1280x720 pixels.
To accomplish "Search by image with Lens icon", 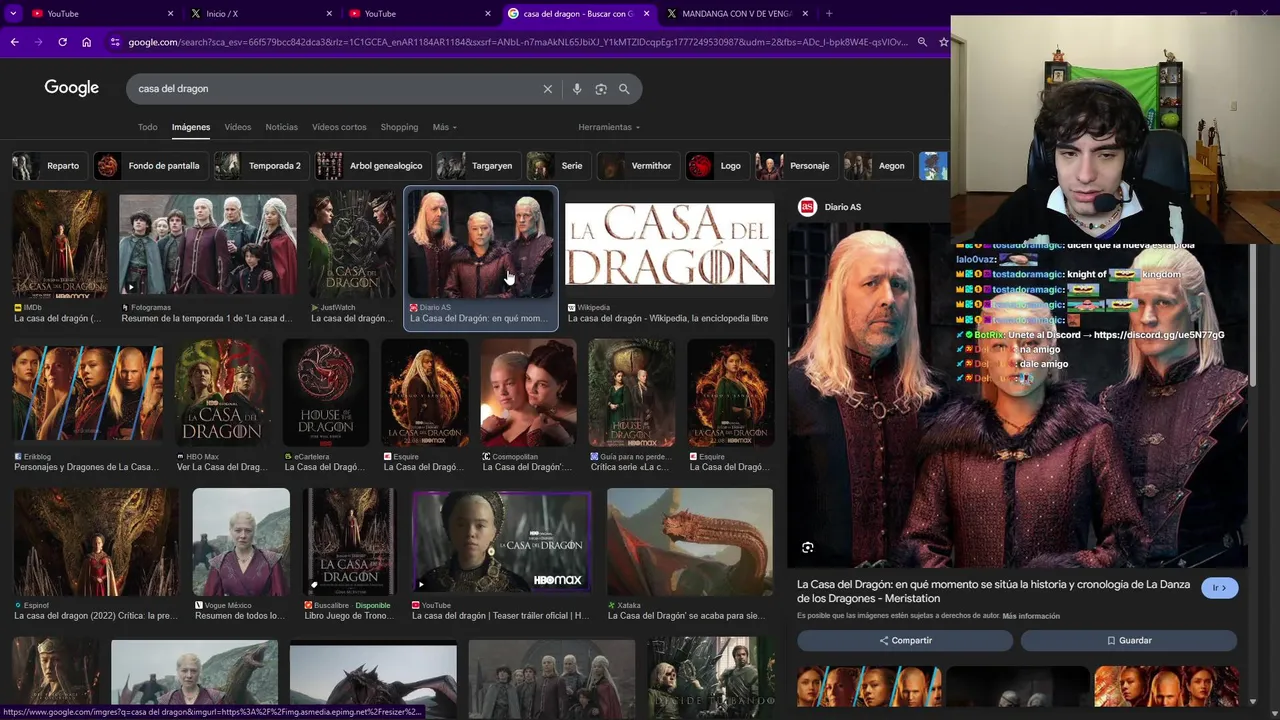I will [x=601, y=89].
